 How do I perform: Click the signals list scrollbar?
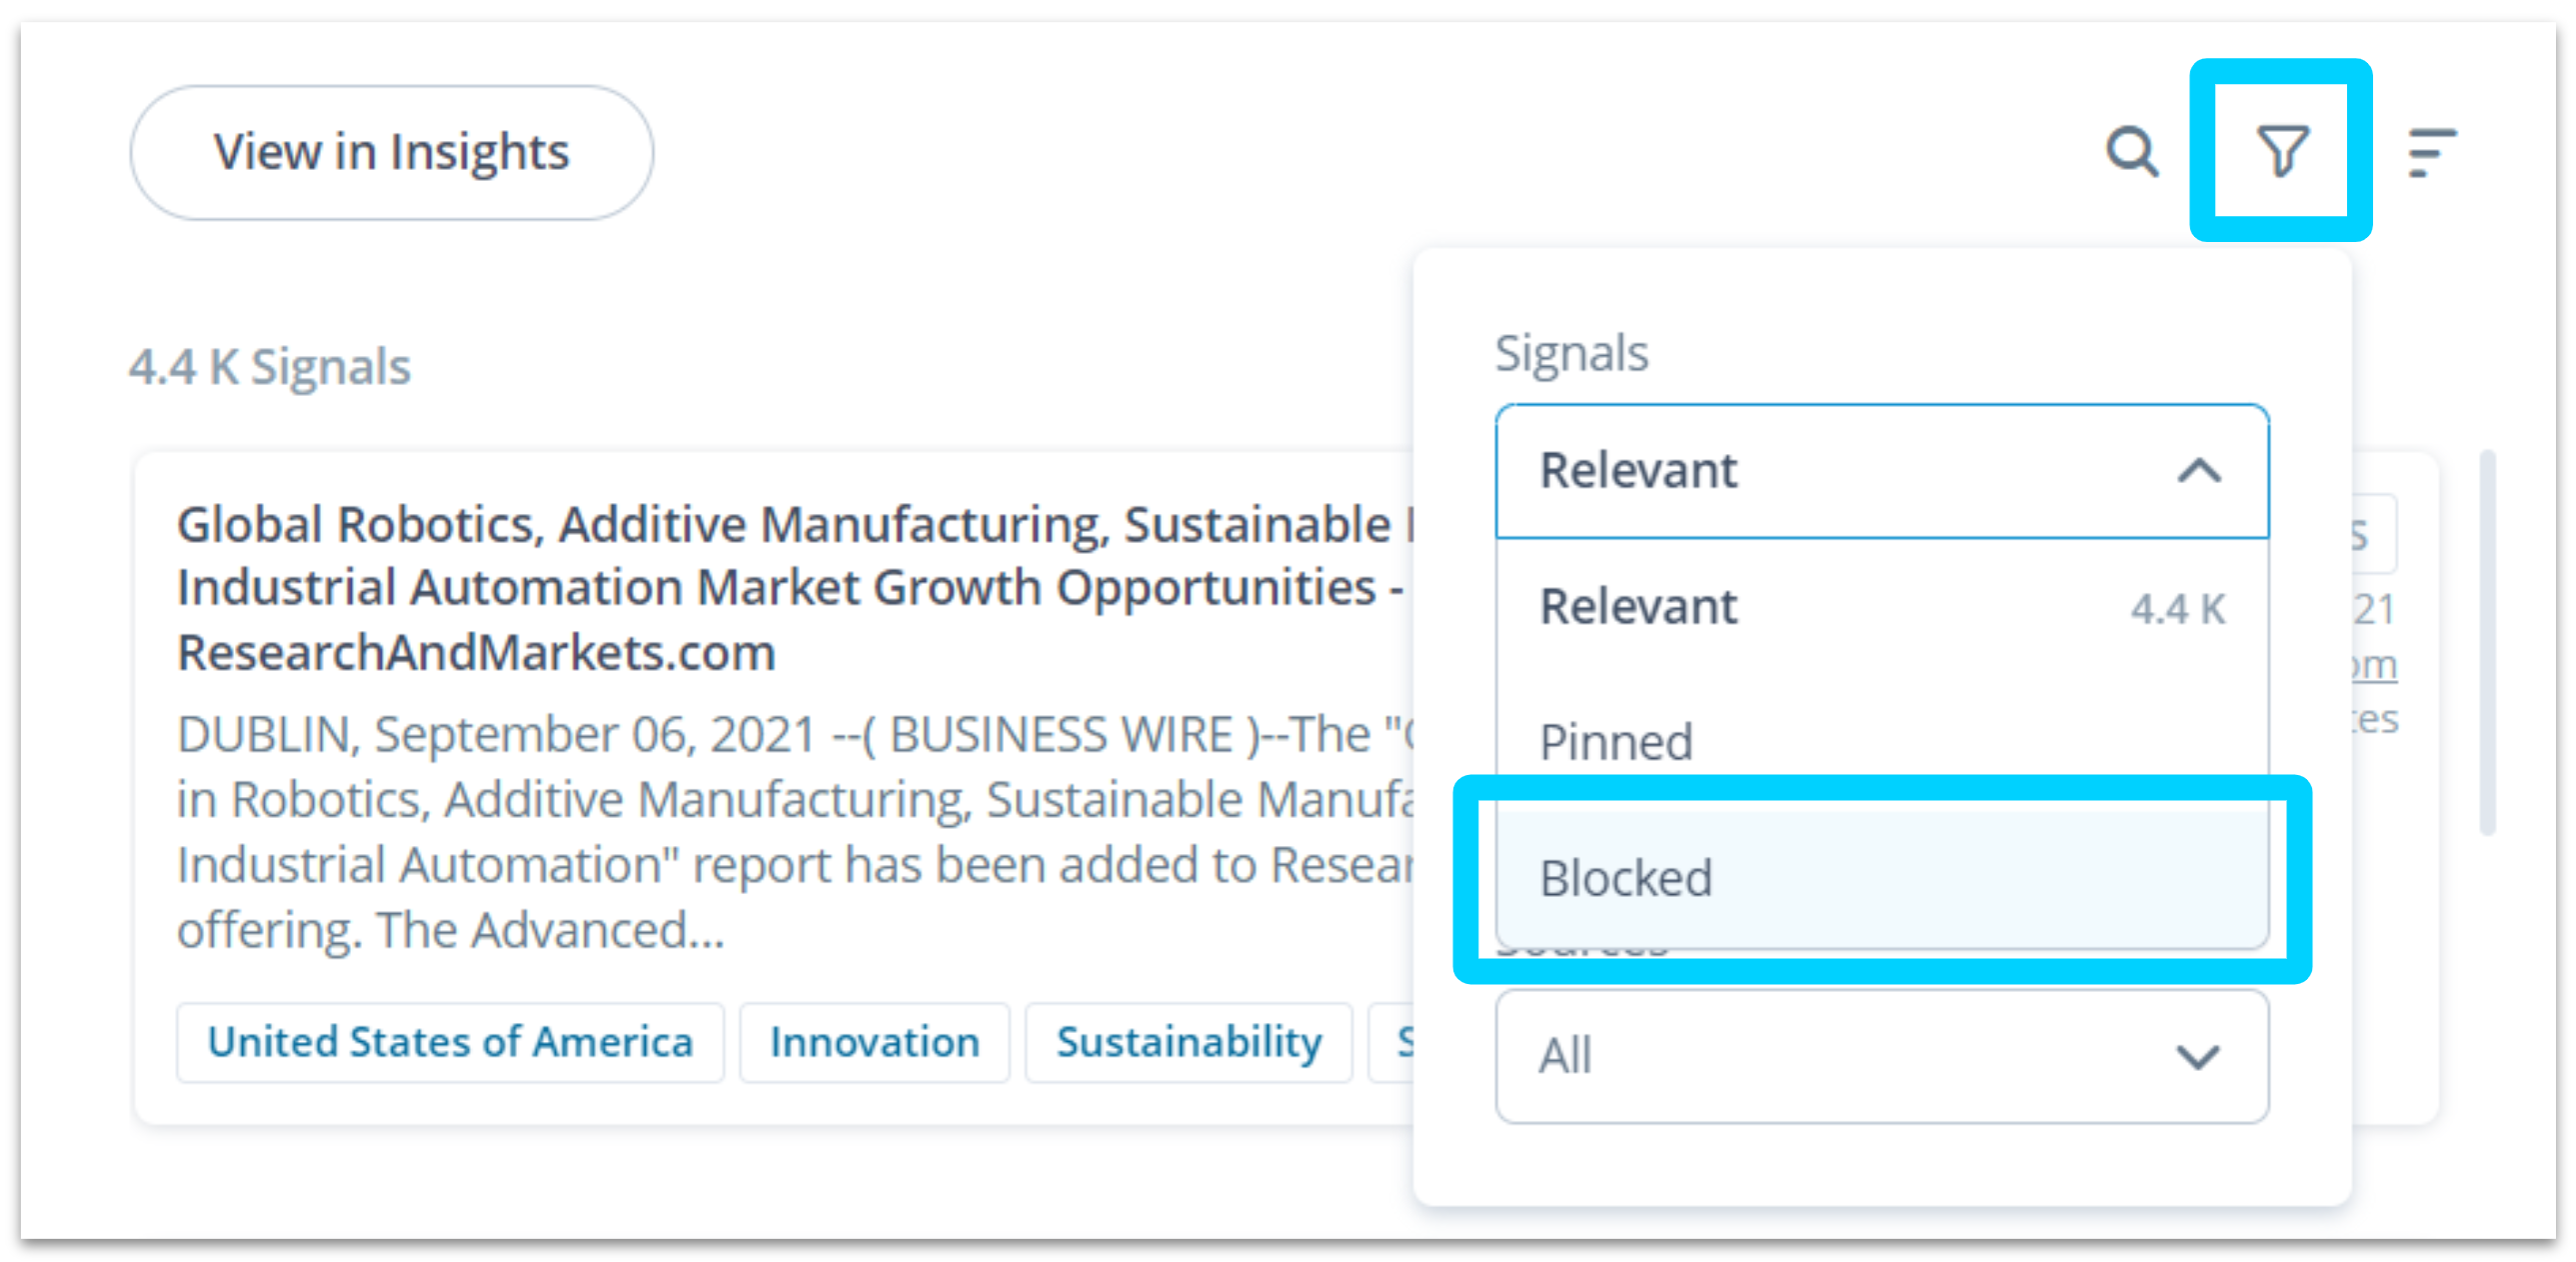[2487, 642]
